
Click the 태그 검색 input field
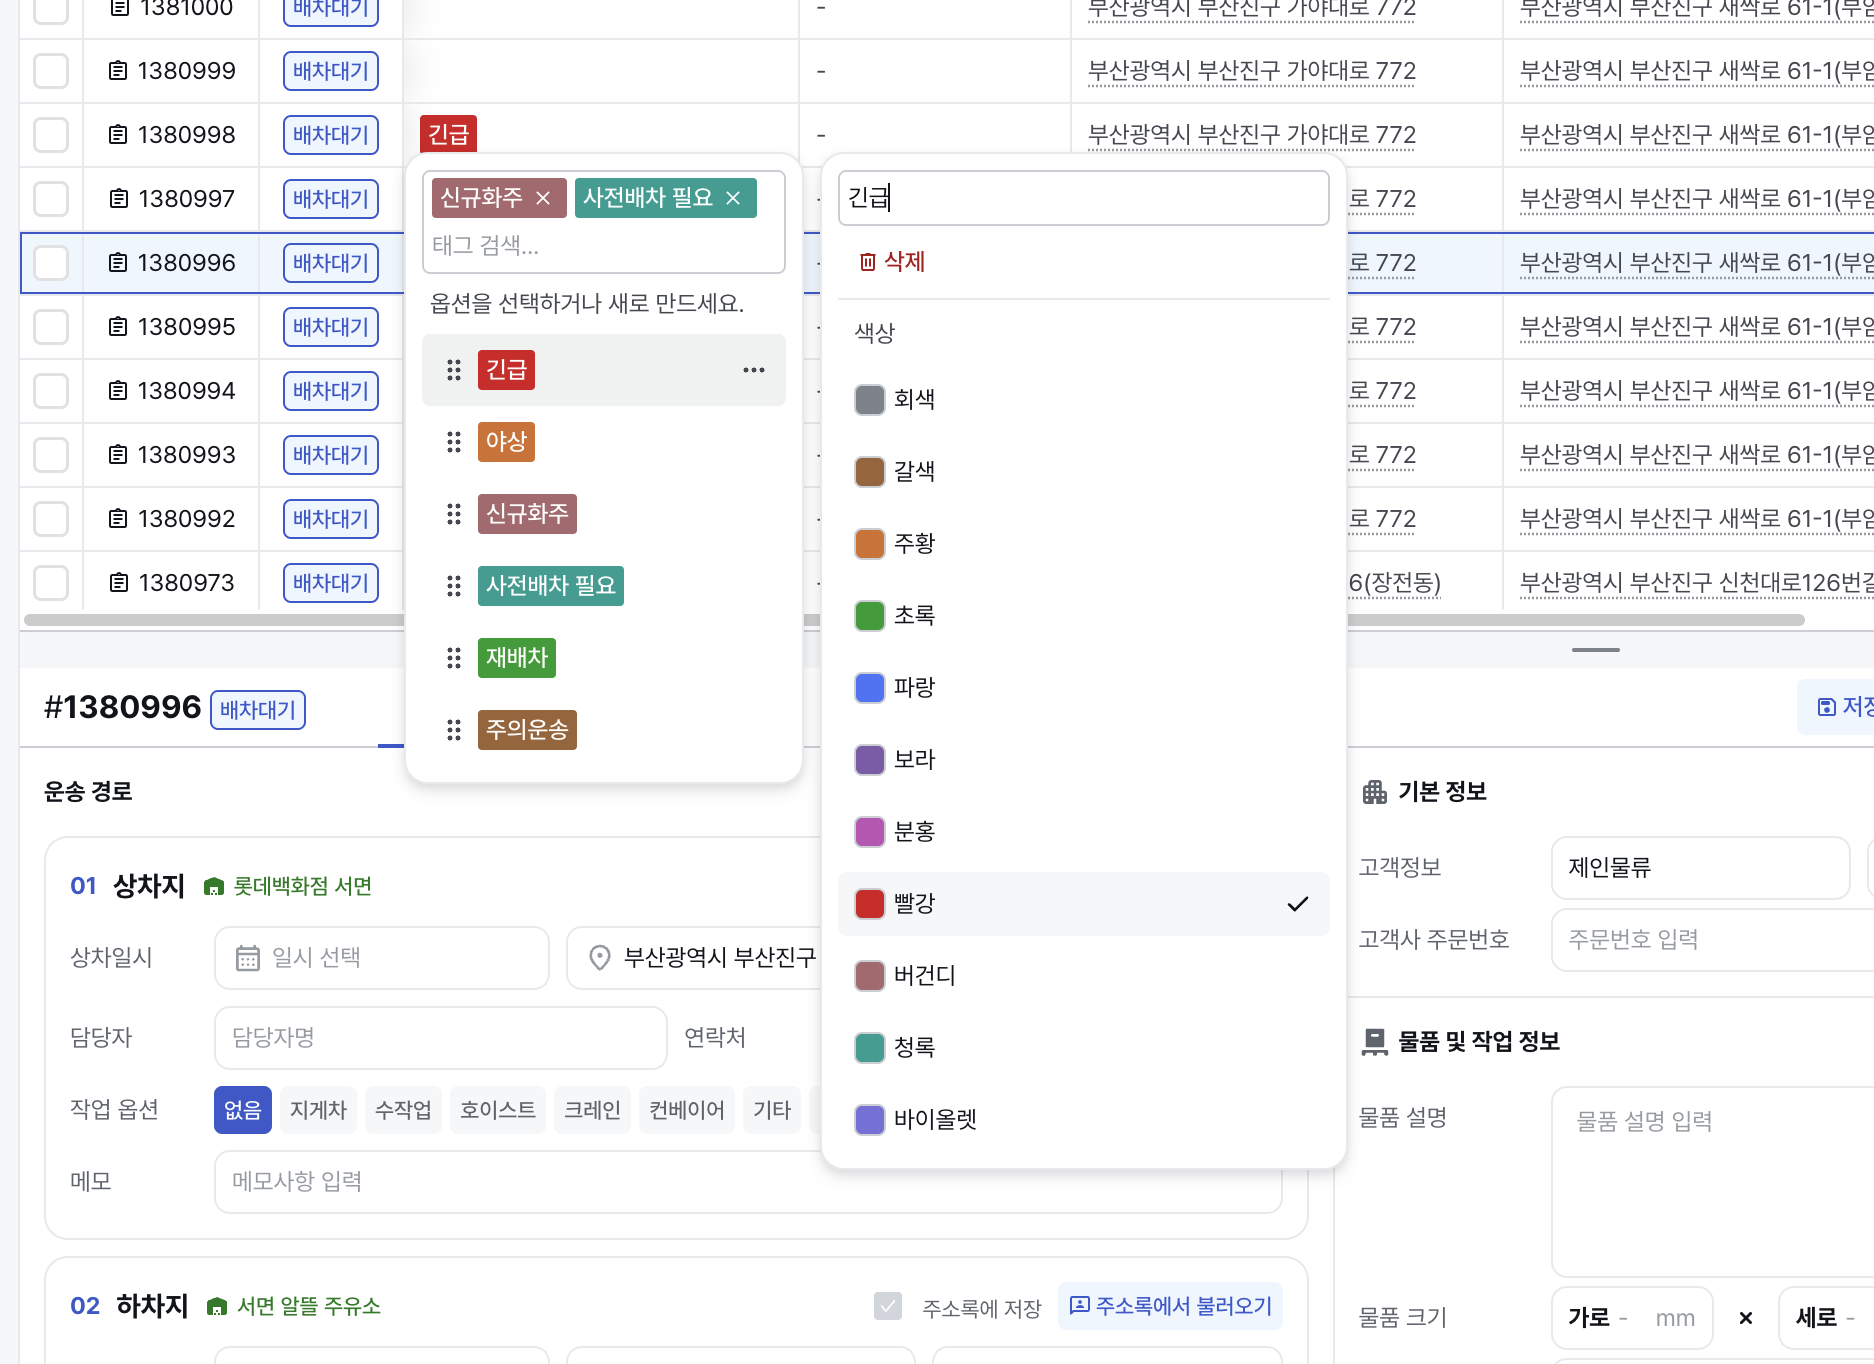click(604, 246)
